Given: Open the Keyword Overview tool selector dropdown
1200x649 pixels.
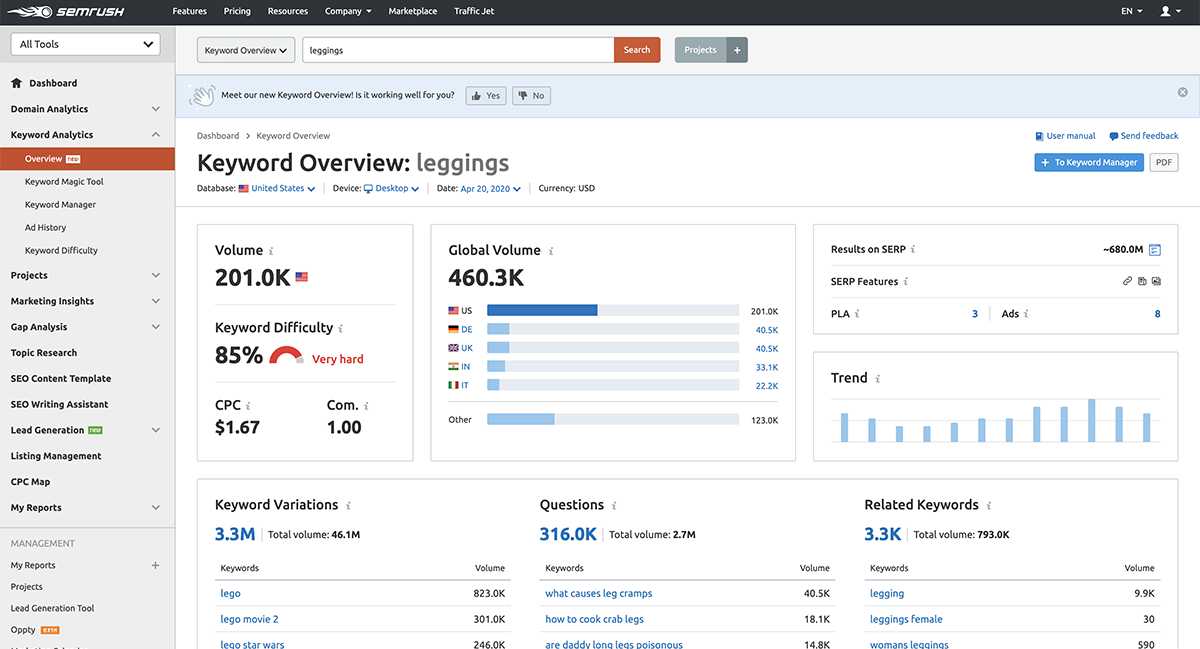Looking at the screenshot, I should coord(246,50).
